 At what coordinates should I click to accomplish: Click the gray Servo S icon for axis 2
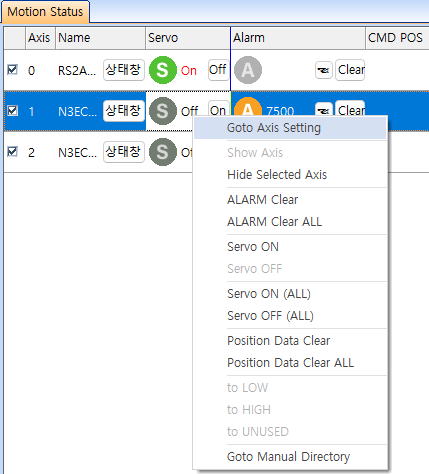(163, 152)
